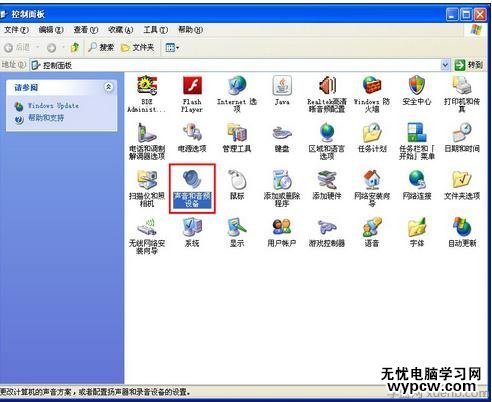Image resolution: width=492 pixels, height=402 pixels.
Task: Click the 后退 back button
Action: pos(18,48)
